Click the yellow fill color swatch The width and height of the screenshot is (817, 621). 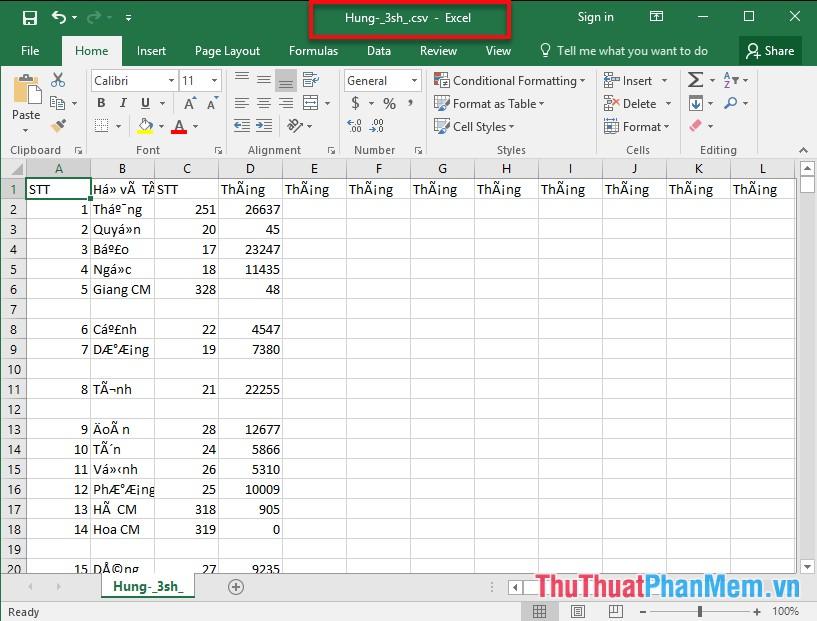pyautogui.click(x=145, y=126)
